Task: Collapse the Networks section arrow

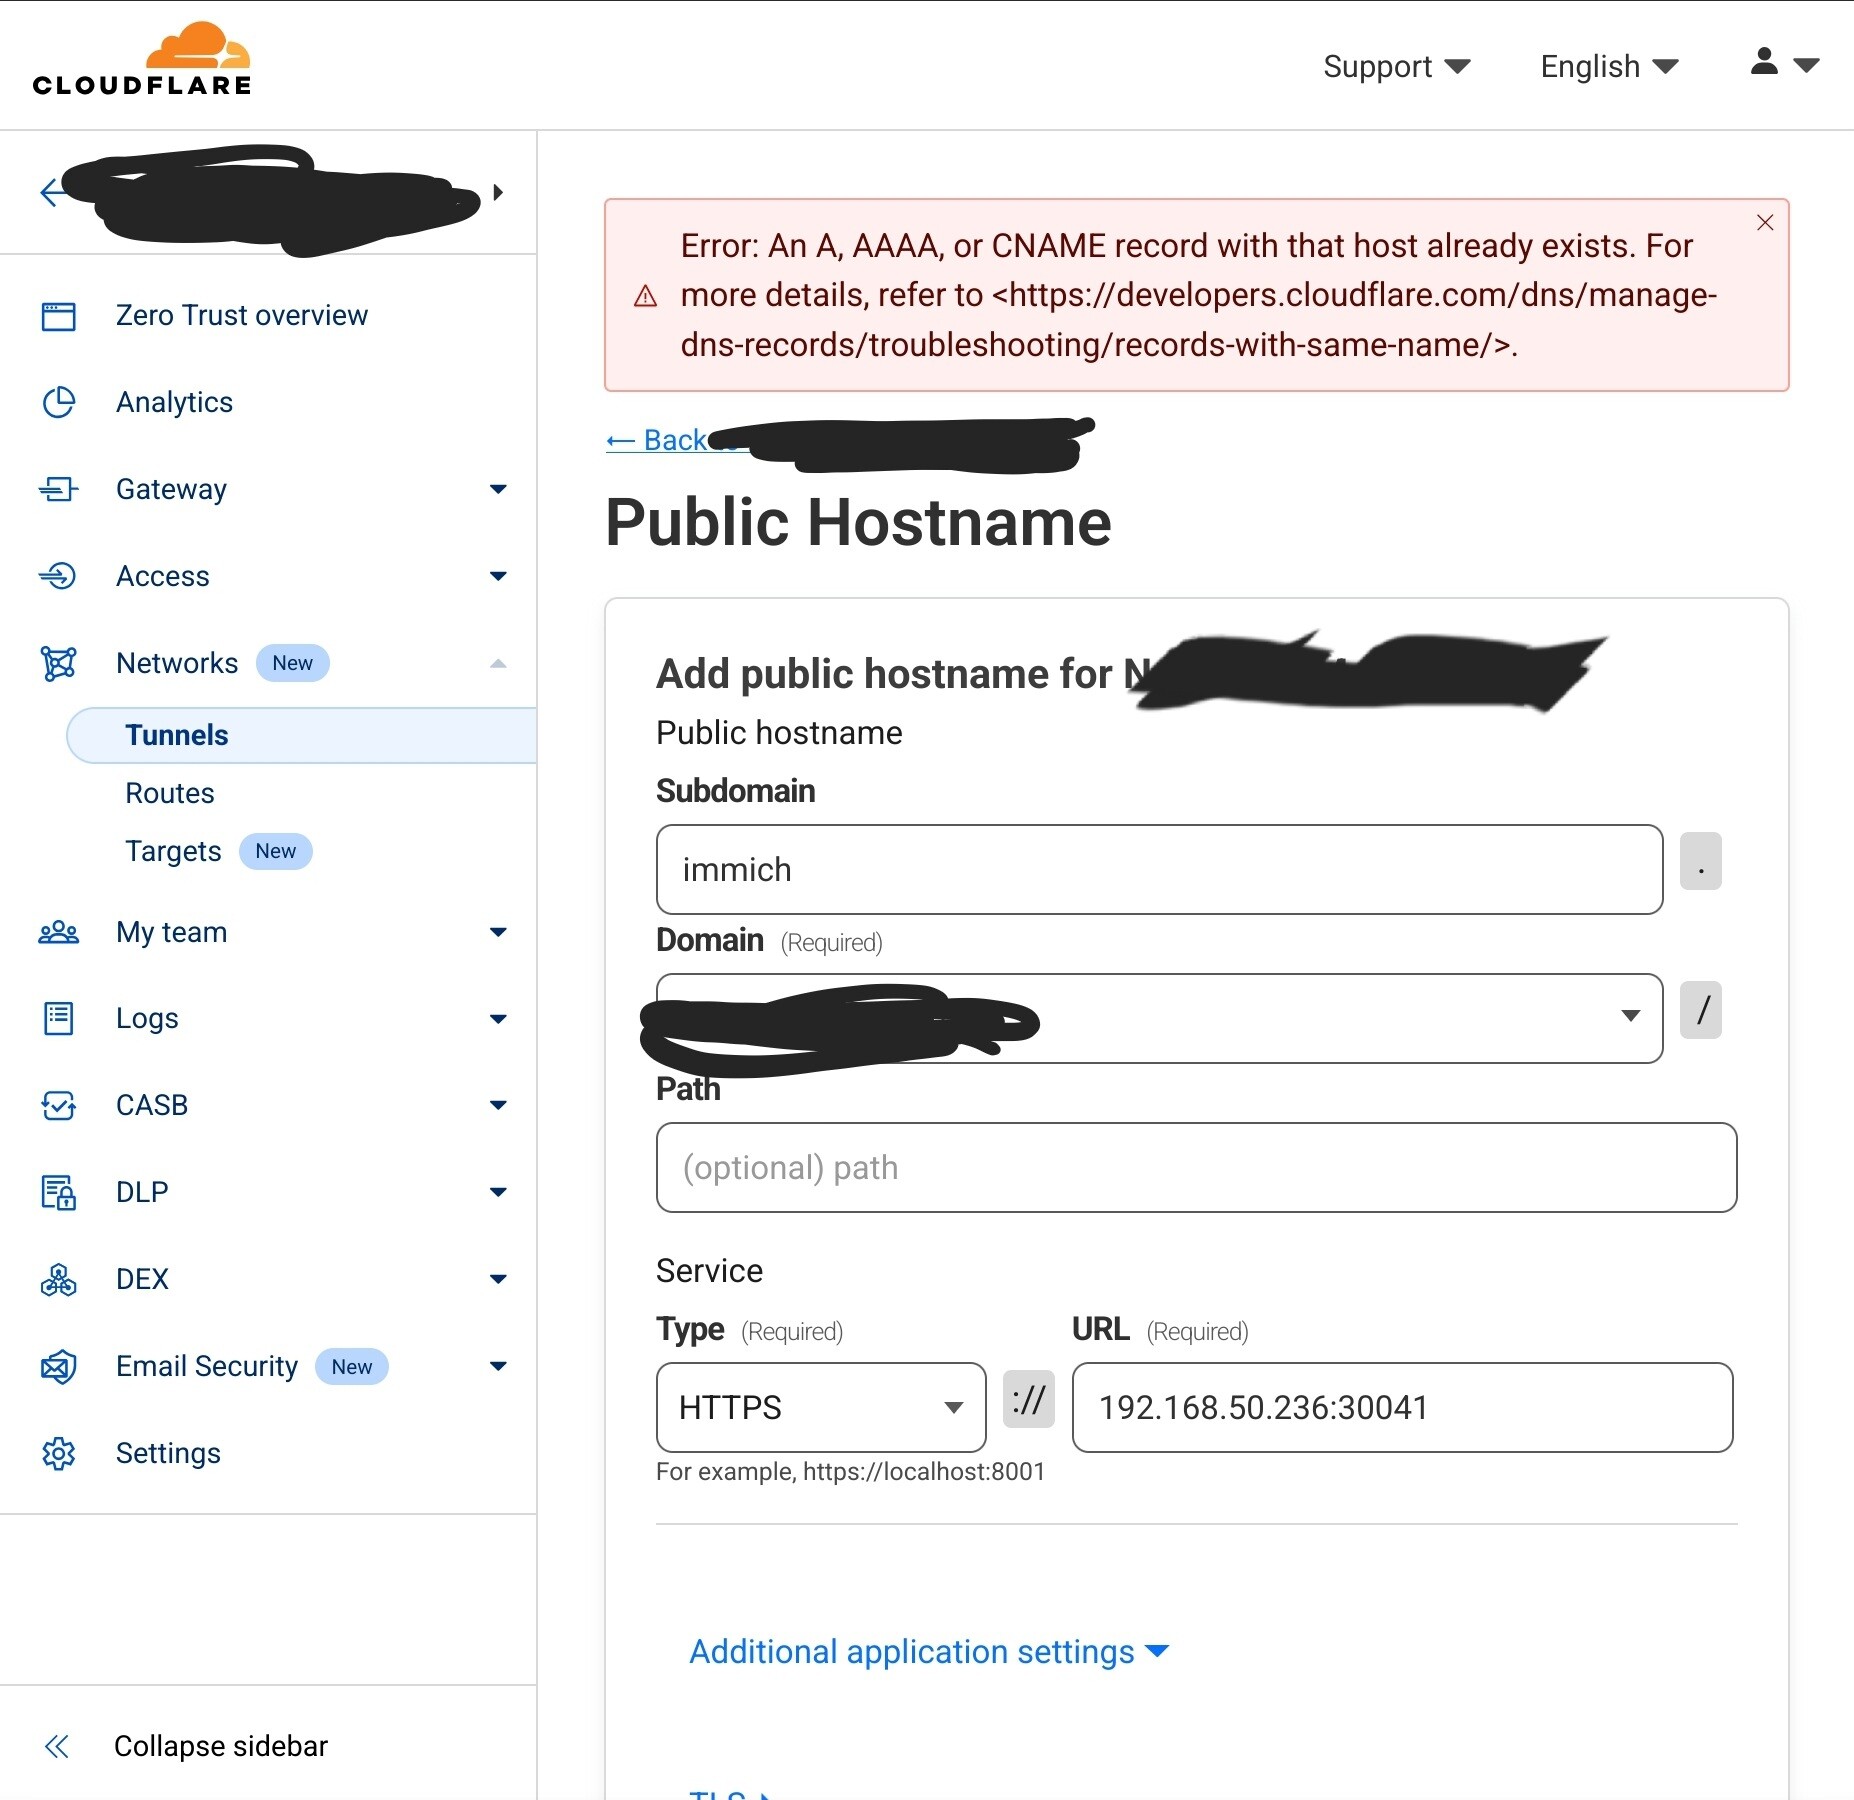Action: pos(498,663)
